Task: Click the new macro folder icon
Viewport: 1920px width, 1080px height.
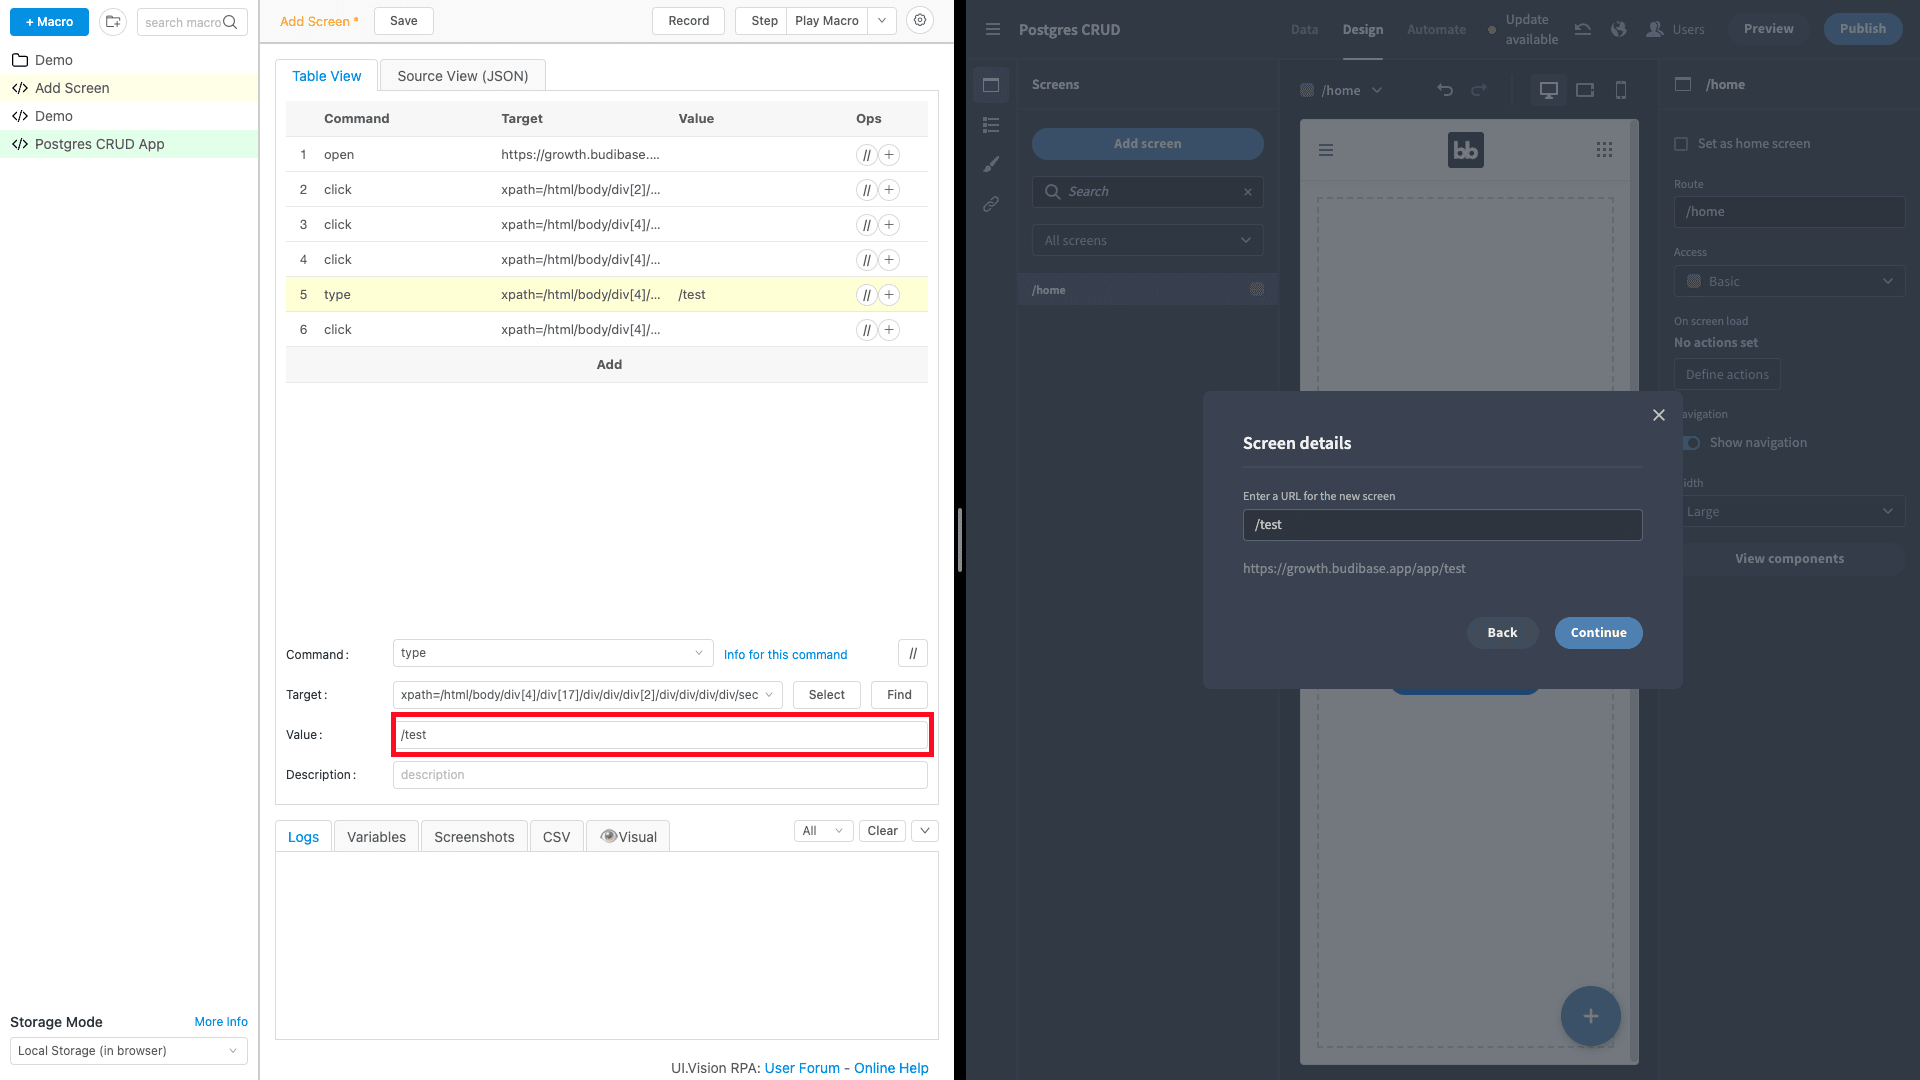Action: [x=113, y=21]
